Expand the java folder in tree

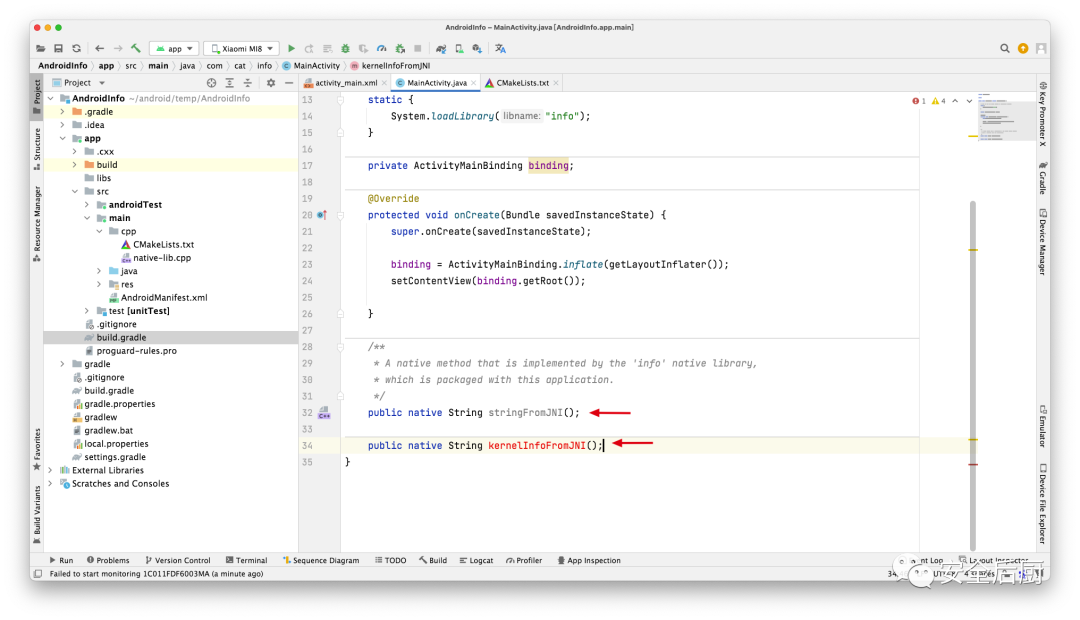tap(99, 271)
